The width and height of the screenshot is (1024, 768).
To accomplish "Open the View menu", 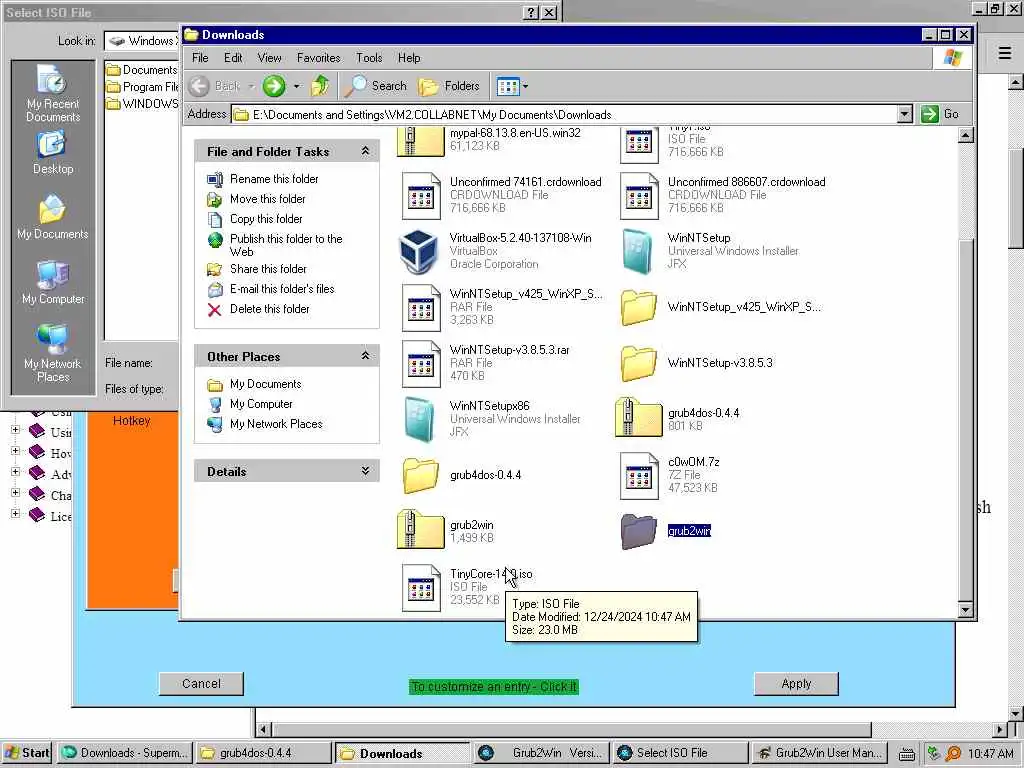I will coord(269,57).
